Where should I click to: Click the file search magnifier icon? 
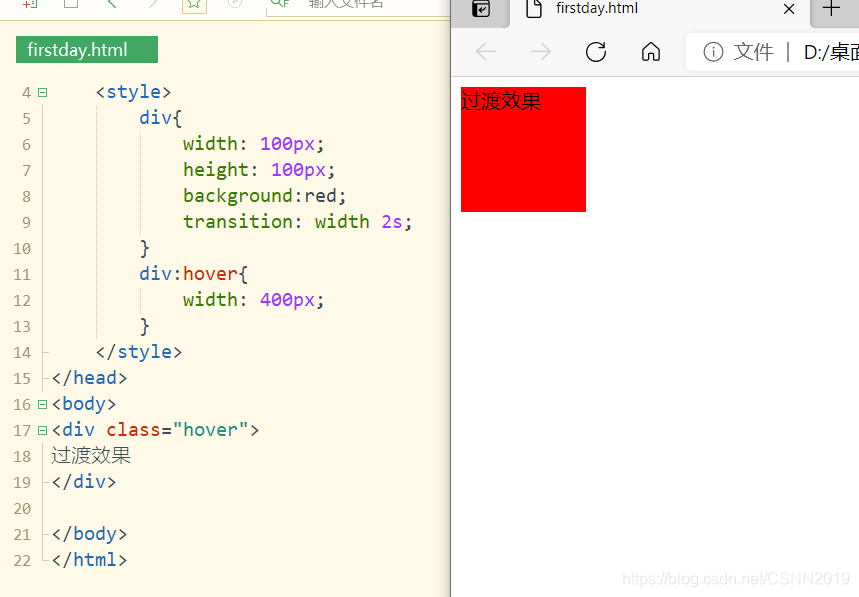click(x=280, y=3)
